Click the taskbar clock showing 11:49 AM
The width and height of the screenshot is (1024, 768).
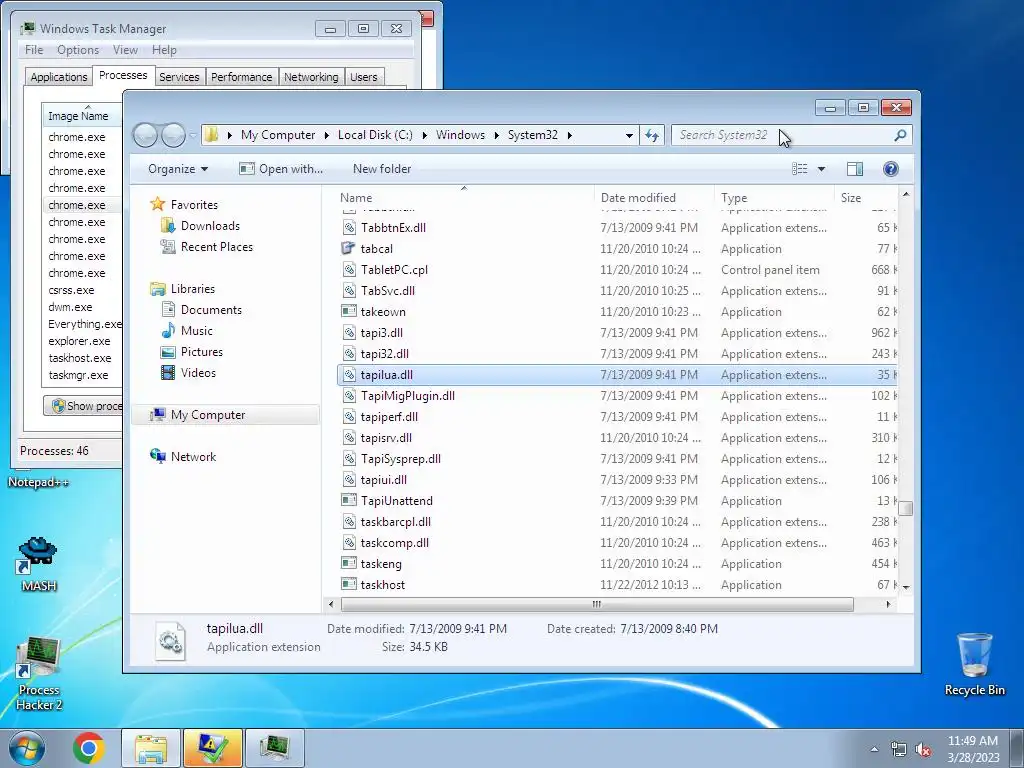[x=972, y=749]
